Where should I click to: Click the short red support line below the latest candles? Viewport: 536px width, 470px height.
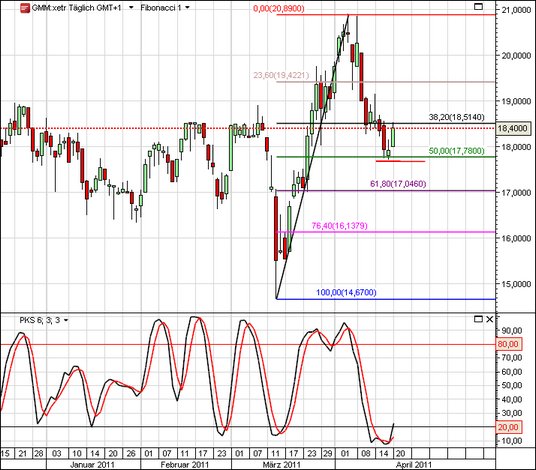coord(400,161)
